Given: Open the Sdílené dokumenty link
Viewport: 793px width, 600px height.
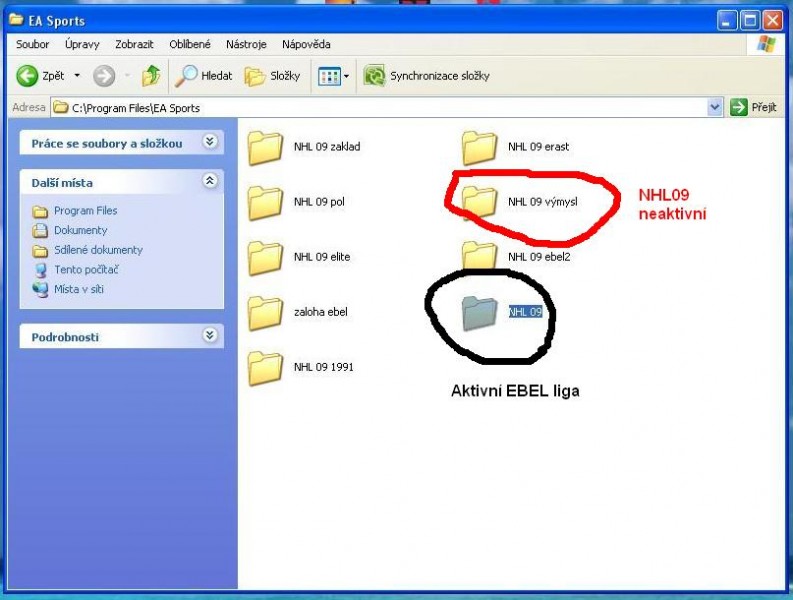Looking at the screenshot, I should [x=98, y=250].
